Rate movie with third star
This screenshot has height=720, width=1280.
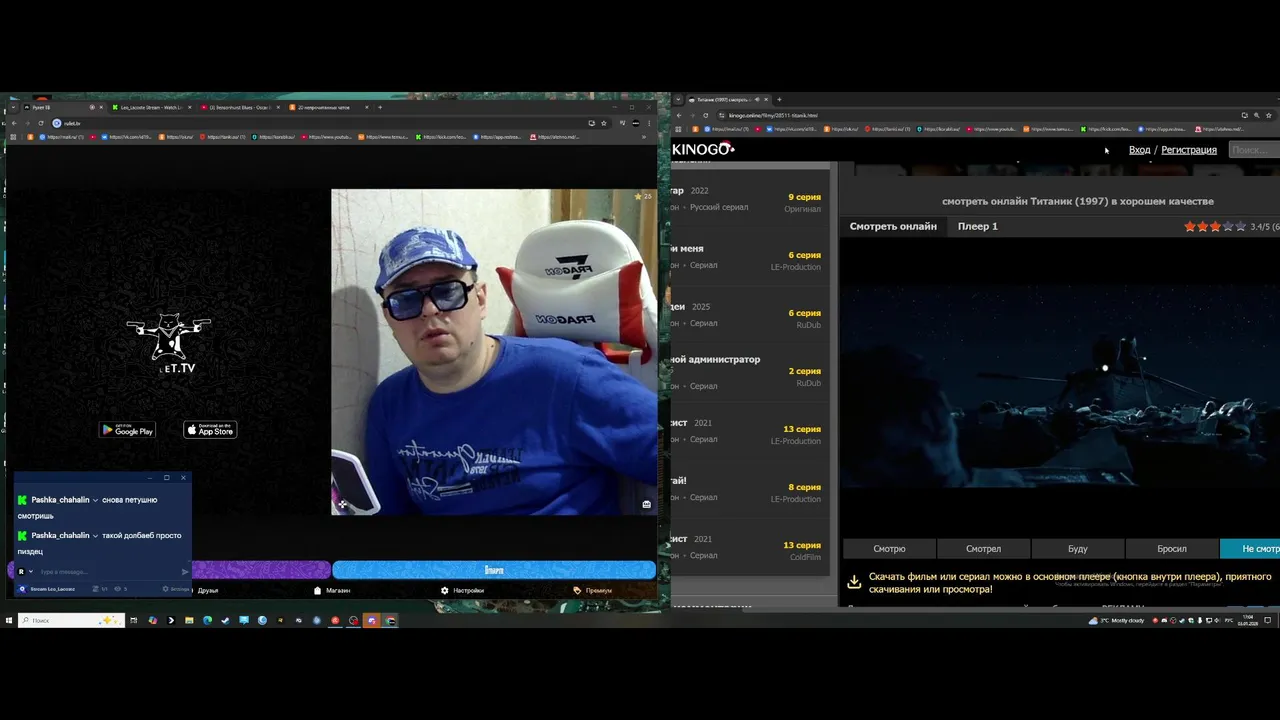1215,227
